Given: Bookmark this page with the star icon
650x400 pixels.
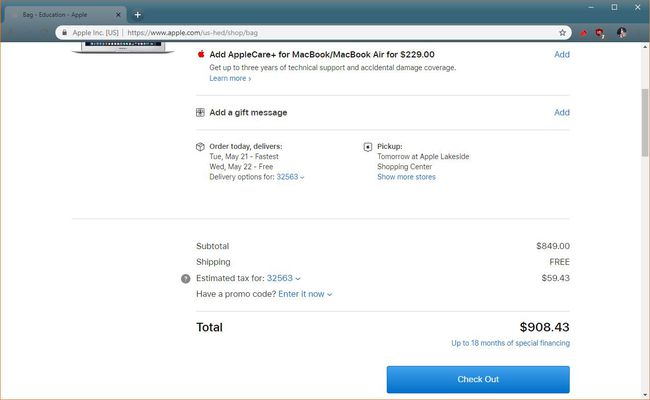Looking at the screenshot, I should [x=562, y=33].
